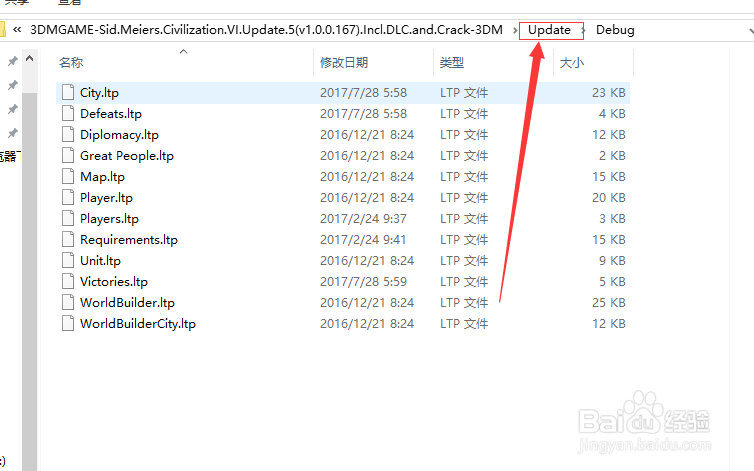Click the Map.ltp file icon

[x=68, y=177]
